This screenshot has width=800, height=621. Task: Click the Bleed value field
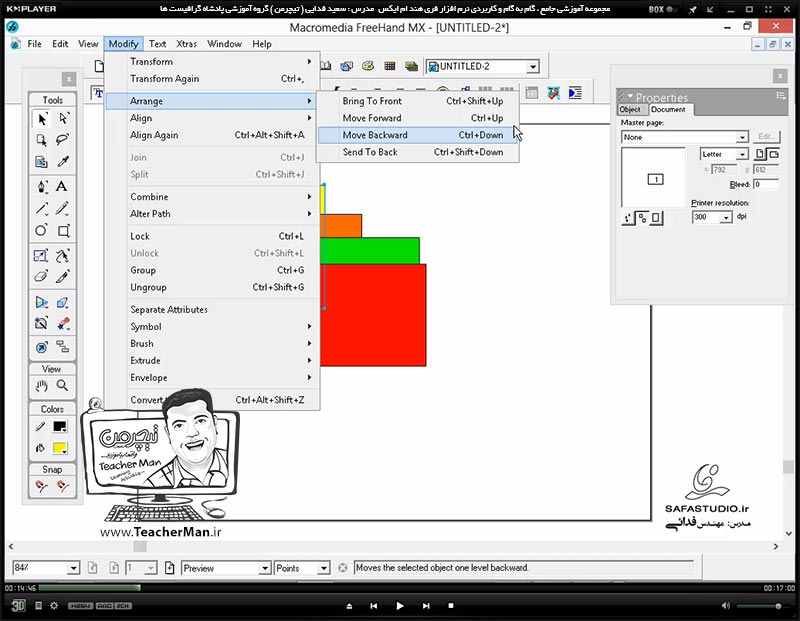click(766, 184)
